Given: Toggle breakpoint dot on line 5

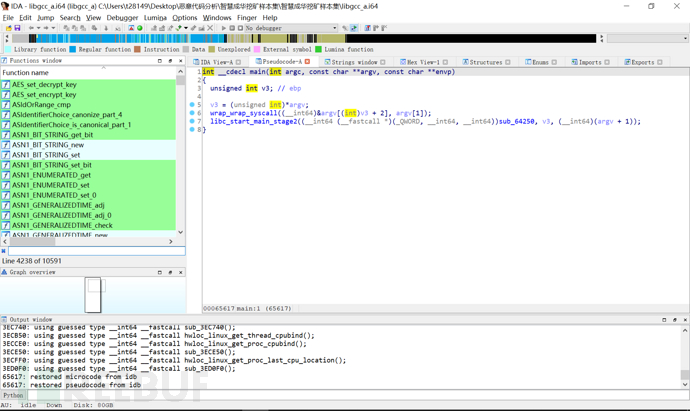Looking at the screenshot, I should coord(192,105).
